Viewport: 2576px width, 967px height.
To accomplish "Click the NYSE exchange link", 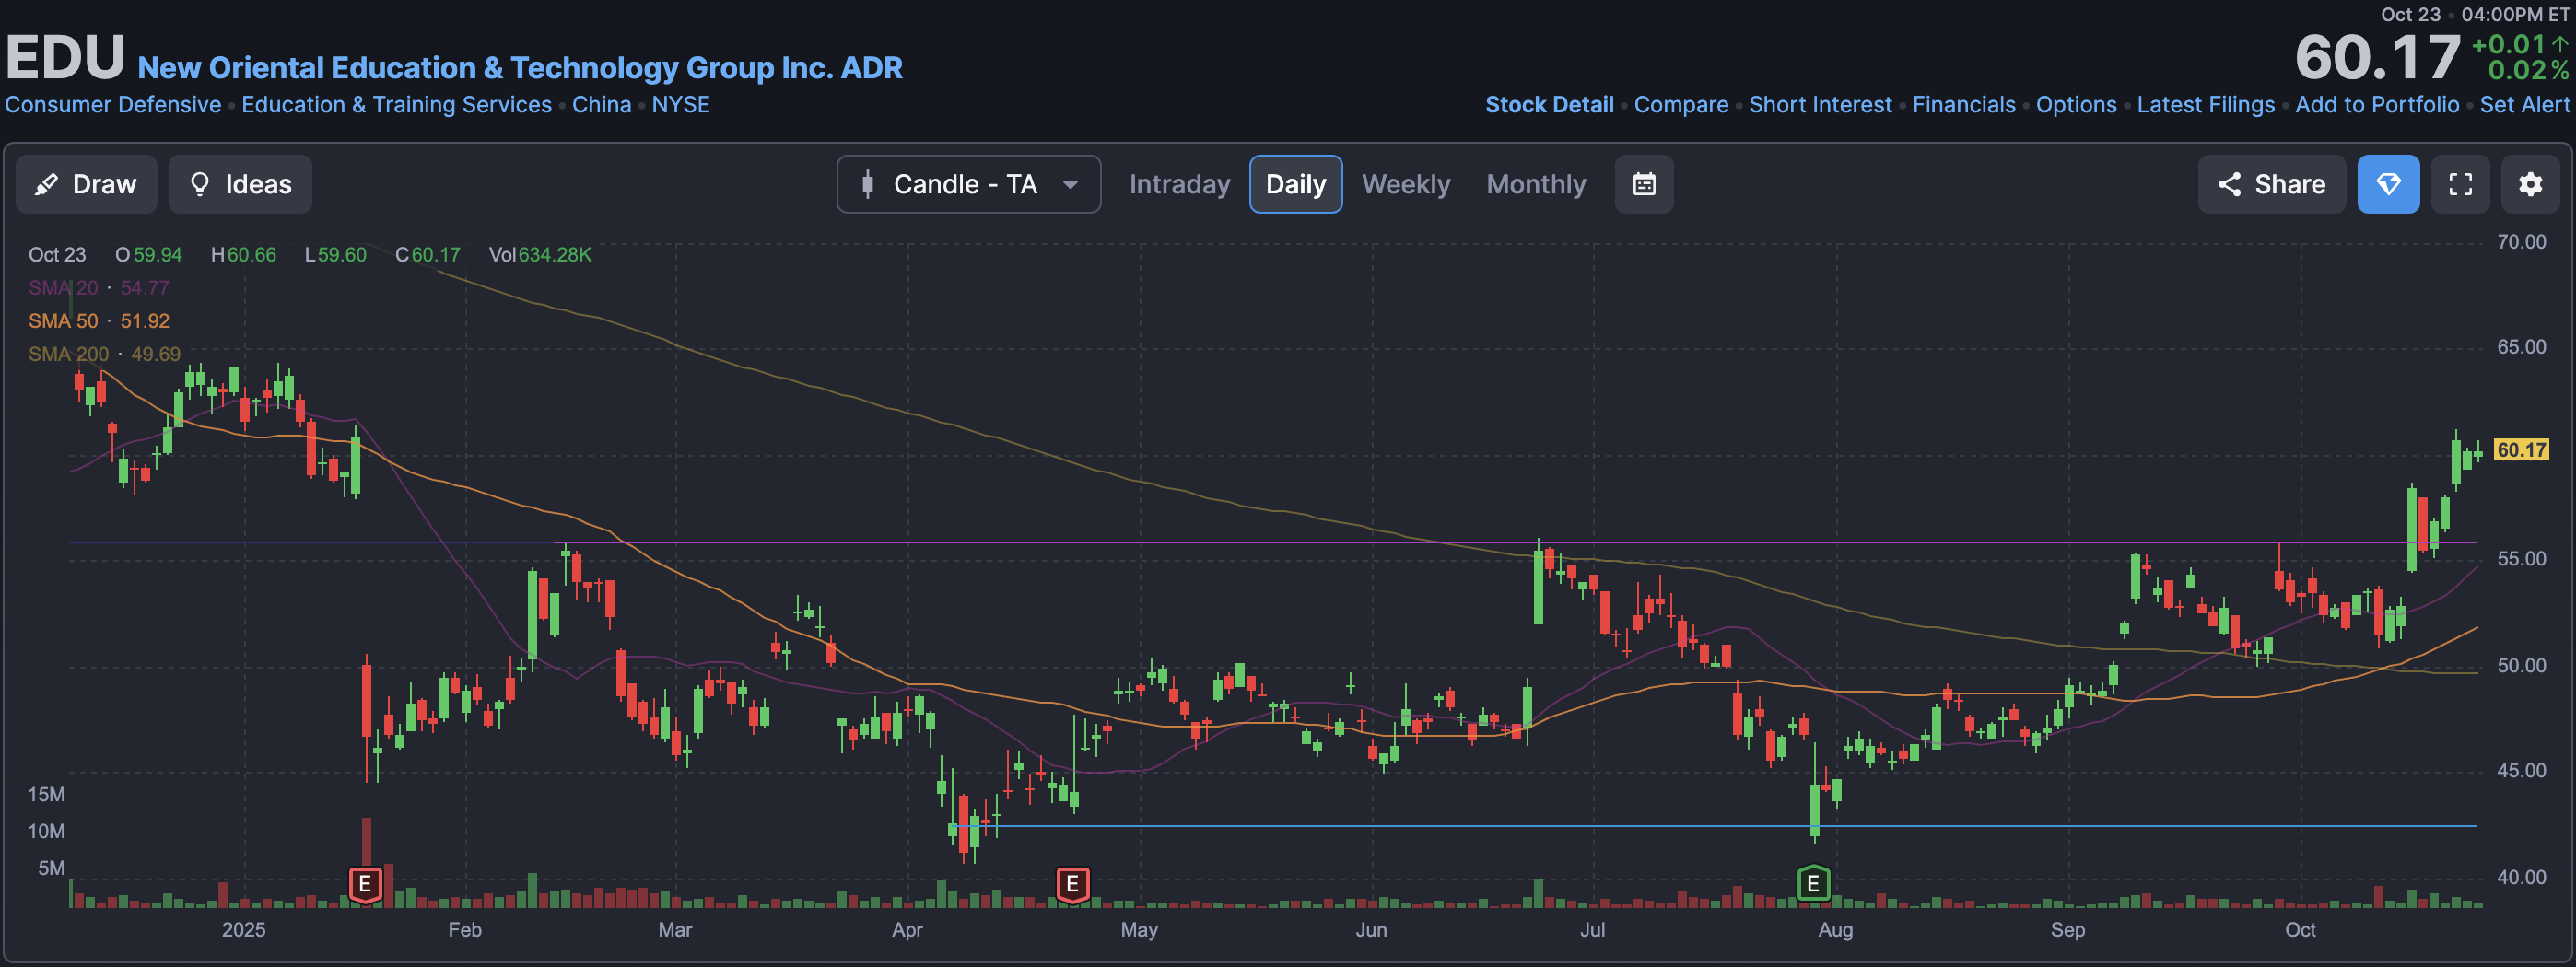I will 680,105.
